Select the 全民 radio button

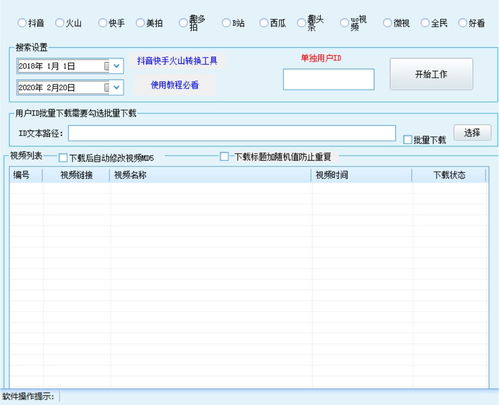click(x=425, y=23)
